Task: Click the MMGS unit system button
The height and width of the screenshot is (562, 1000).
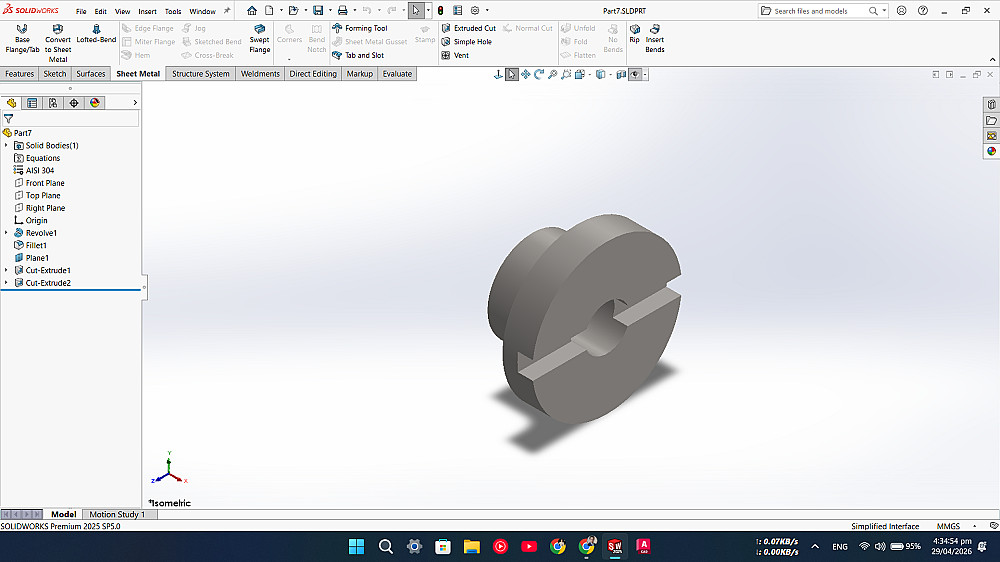Action: 948,526
